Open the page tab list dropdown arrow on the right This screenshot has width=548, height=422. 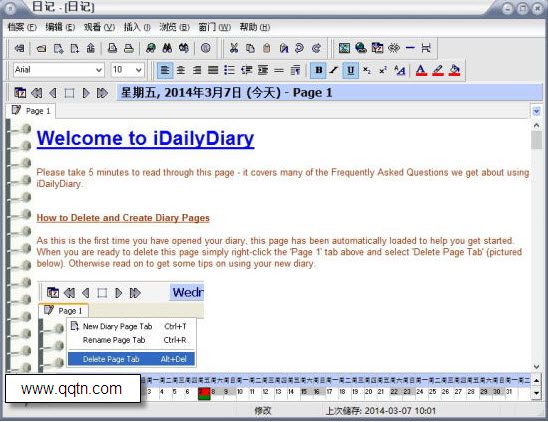536,112
